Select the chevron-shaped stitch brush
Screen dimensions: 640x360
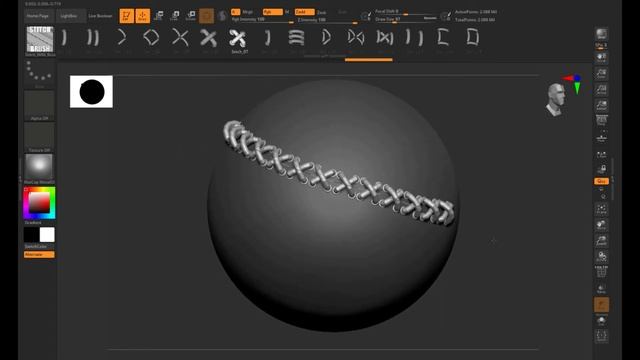coord(122,38)
